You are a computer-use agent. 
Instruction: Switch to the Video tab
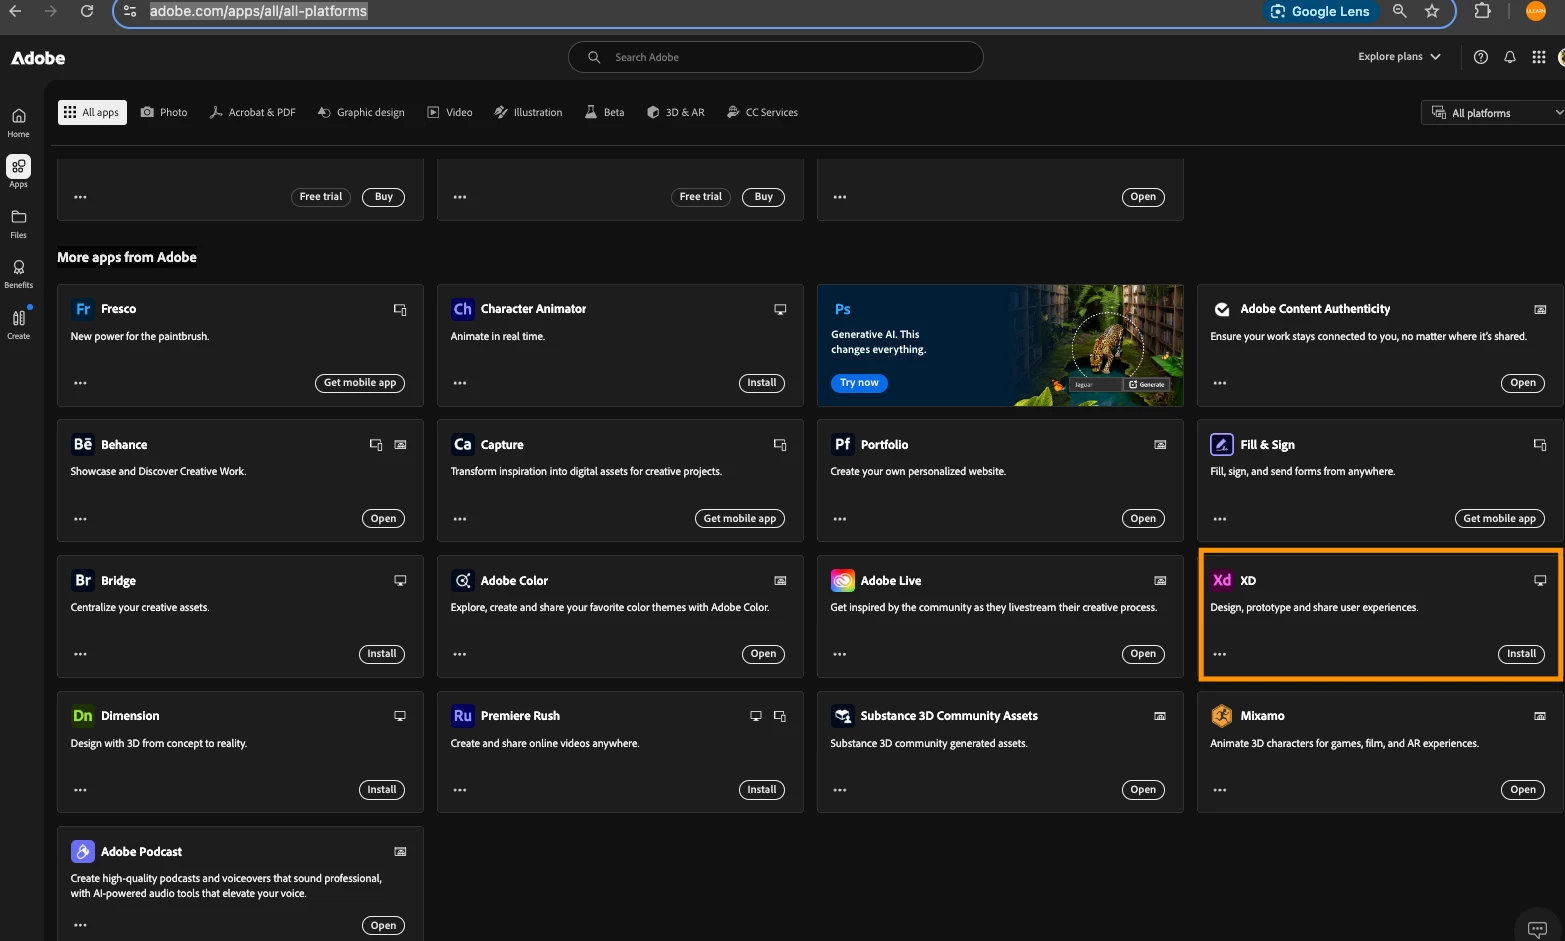[450, 113]
